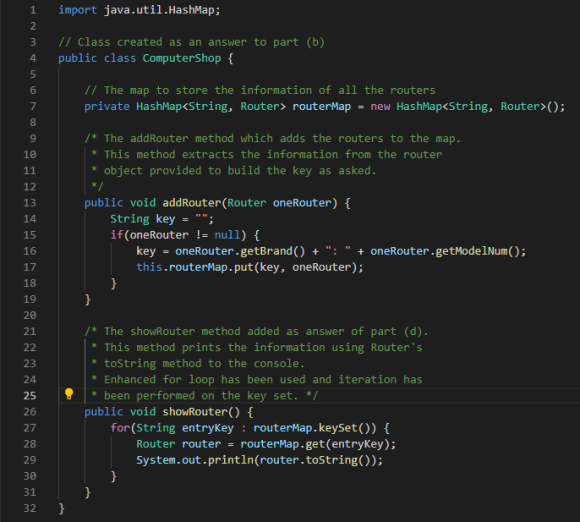This screenshot has width=580, height=522.
Task: Click the null keyword in the if condition
Action: coord(227,235)
